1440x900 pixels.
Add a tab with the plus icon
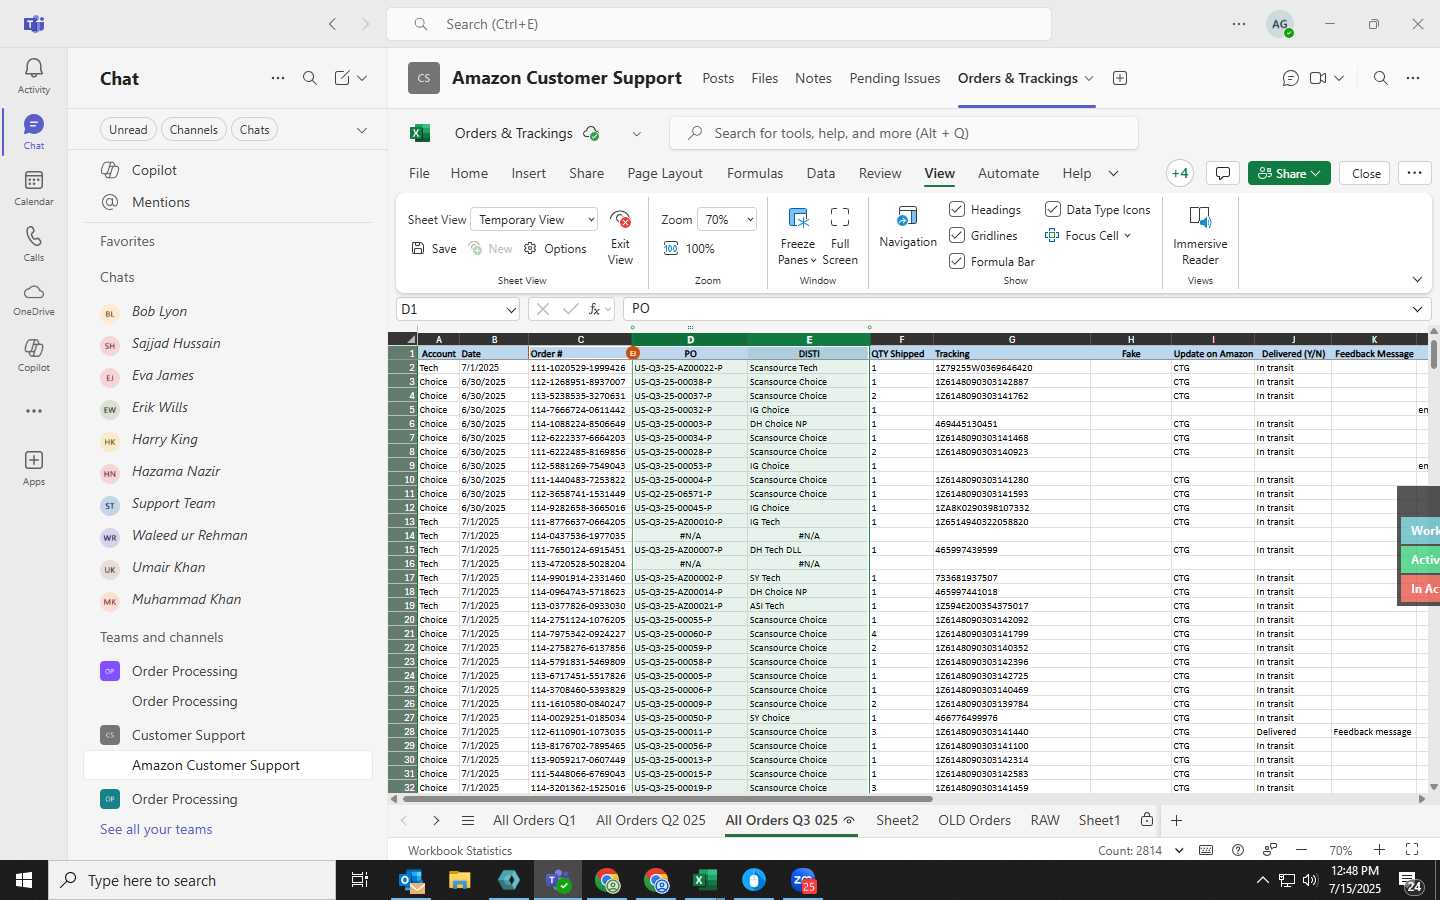(1120, 78)
